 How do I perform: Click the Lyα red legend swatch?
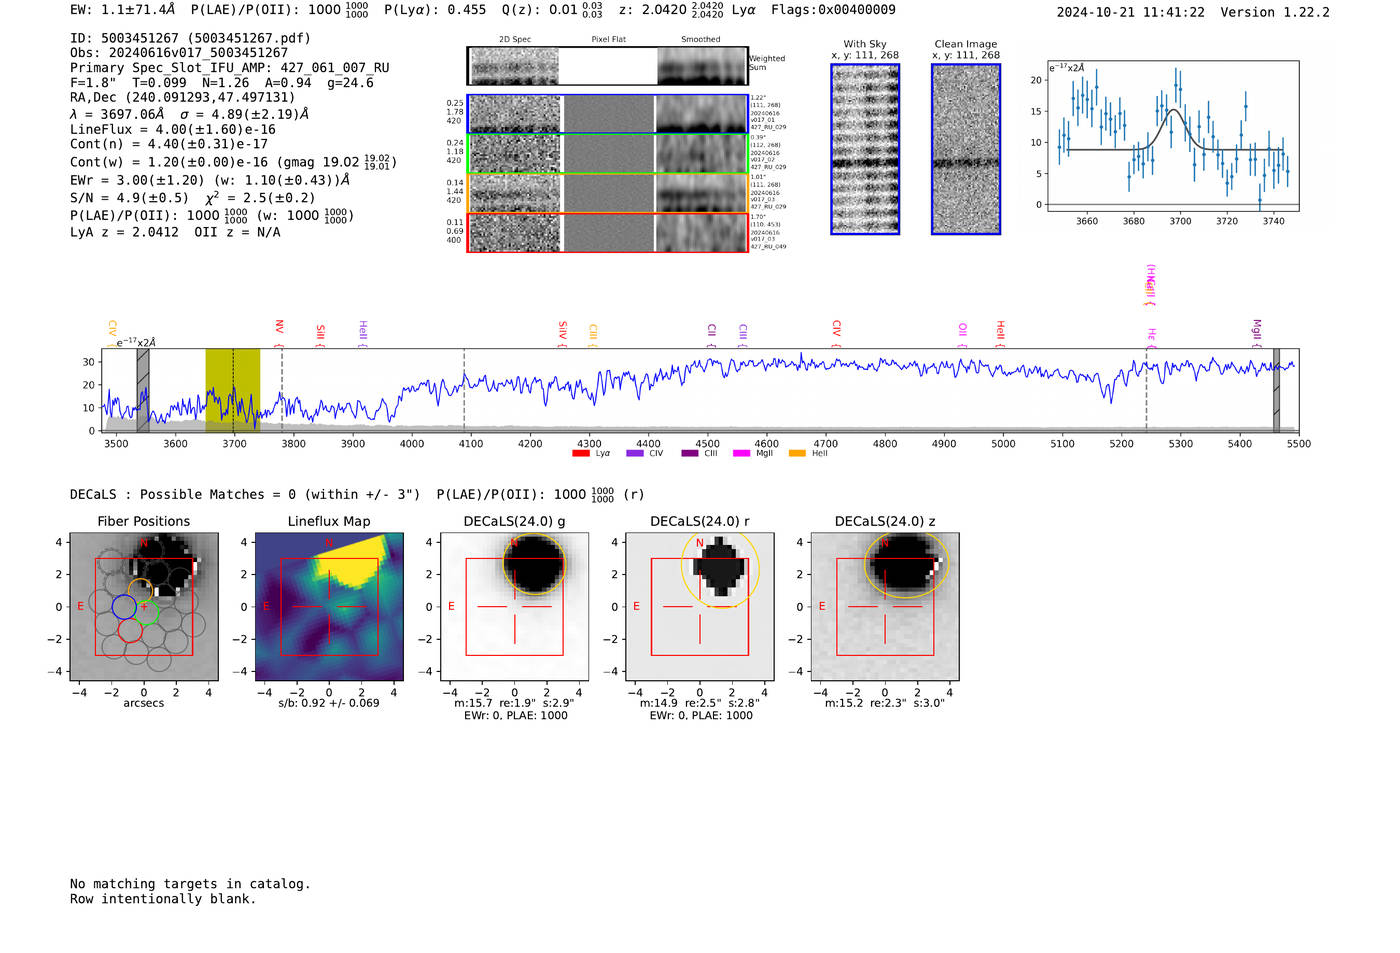pos(580,453)
